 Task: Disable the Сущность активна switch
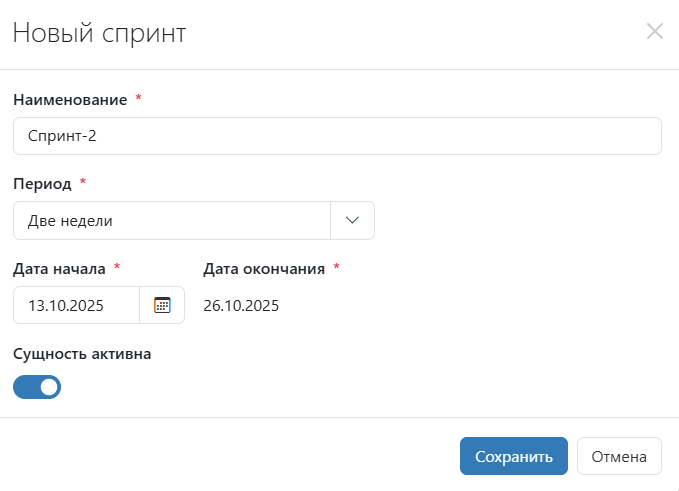[x=37, y=387]
